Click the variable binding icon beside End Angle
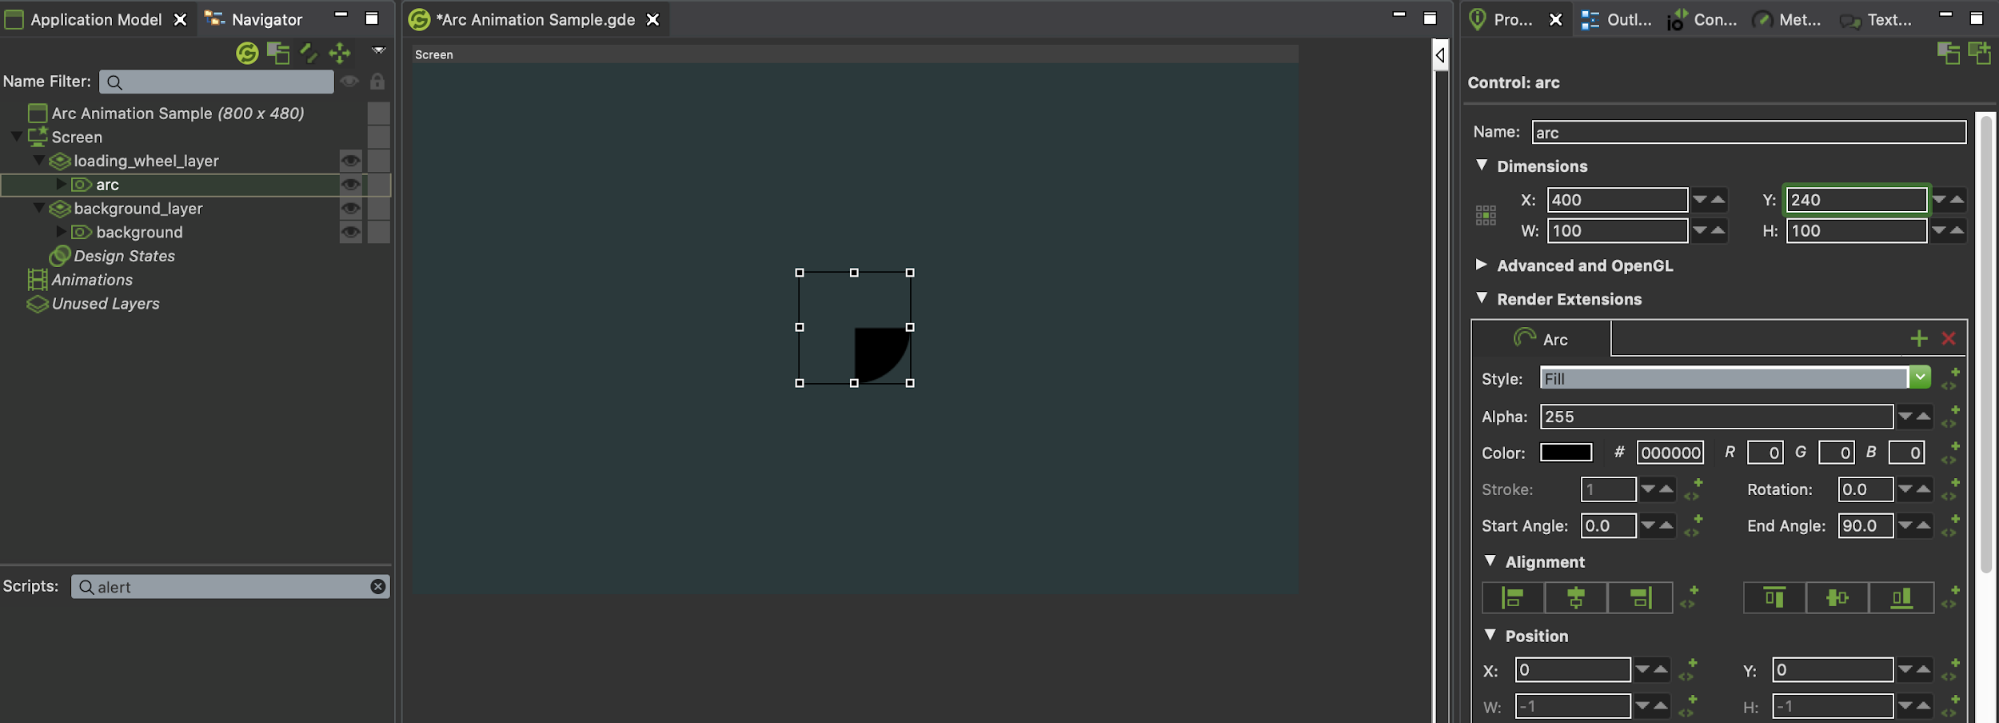 [x=1951, y=525]
